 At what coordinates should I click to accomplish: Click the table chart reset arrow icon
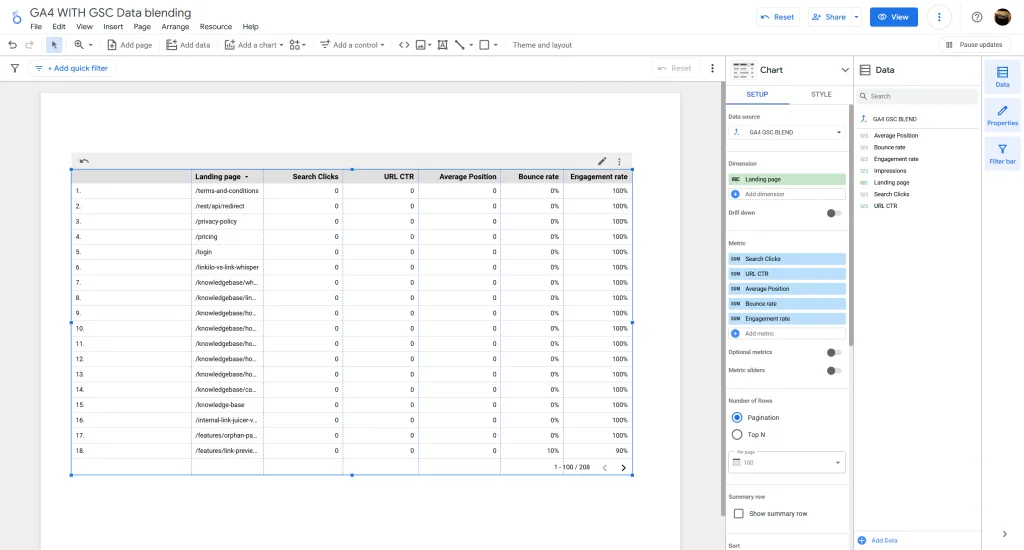pos(84,161)
